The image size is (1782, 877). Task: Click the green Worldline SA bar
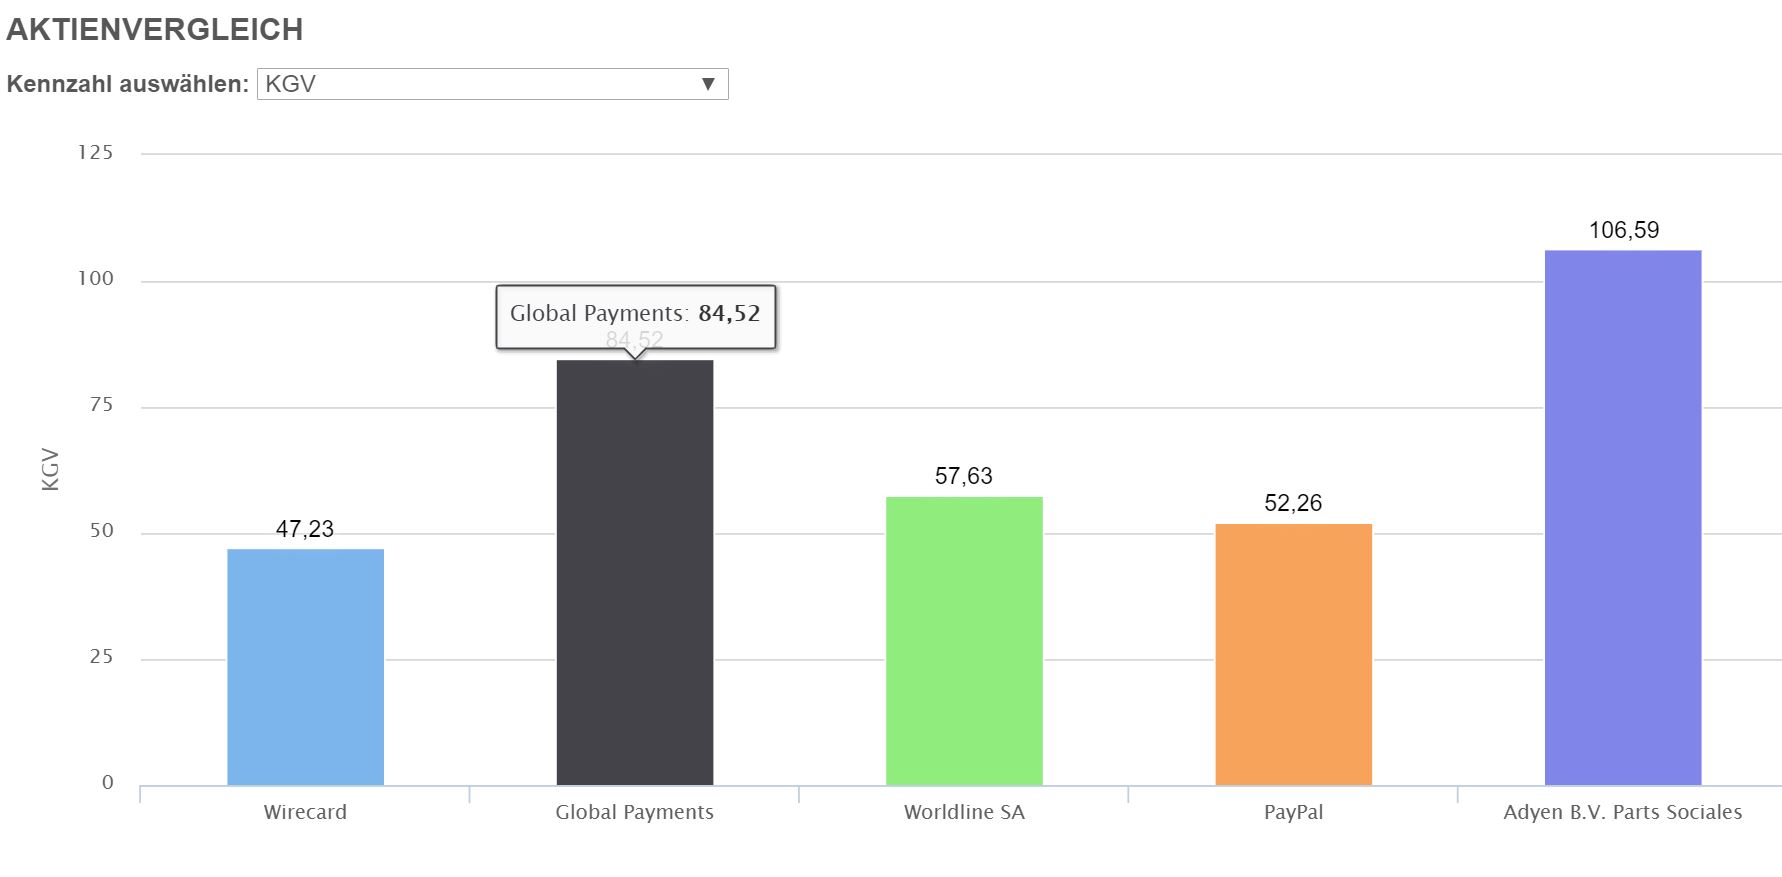coord(964,641)
